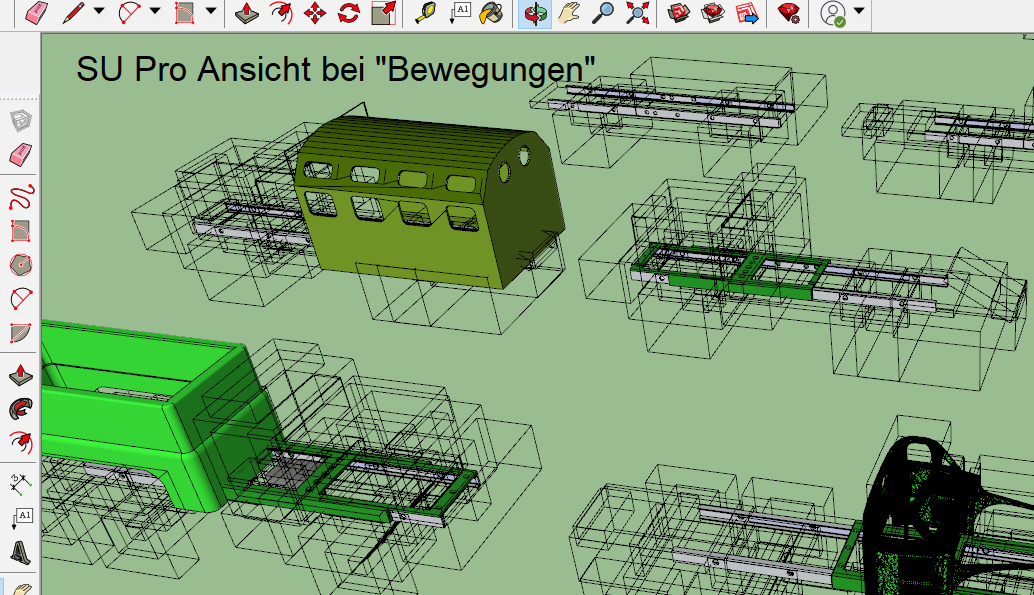Viewport: 1034px width, 595px height.
Task: Toggle the active Orbit tool
Action: (536, 13)
